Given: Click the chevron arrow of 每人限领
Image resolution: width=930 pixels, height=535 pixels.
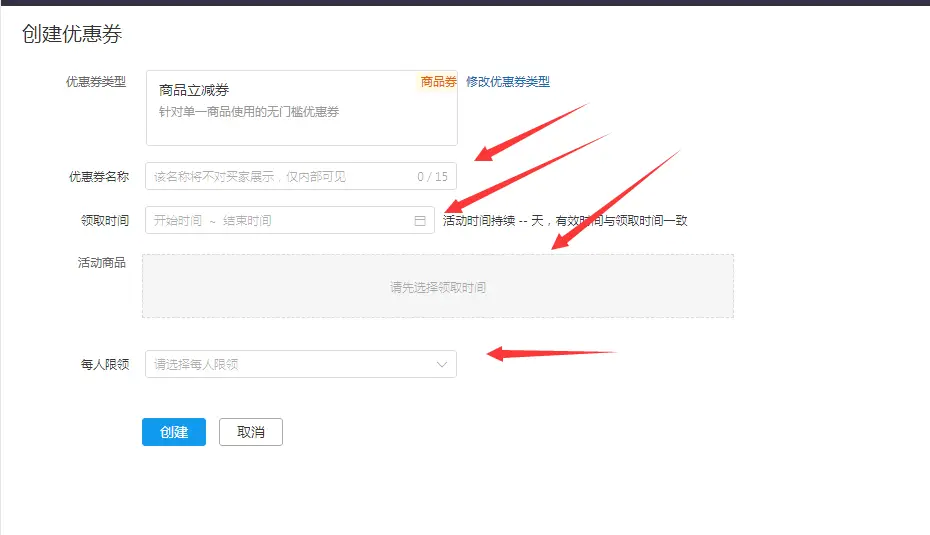Looking at the screenshot, I should click(442, 364).
